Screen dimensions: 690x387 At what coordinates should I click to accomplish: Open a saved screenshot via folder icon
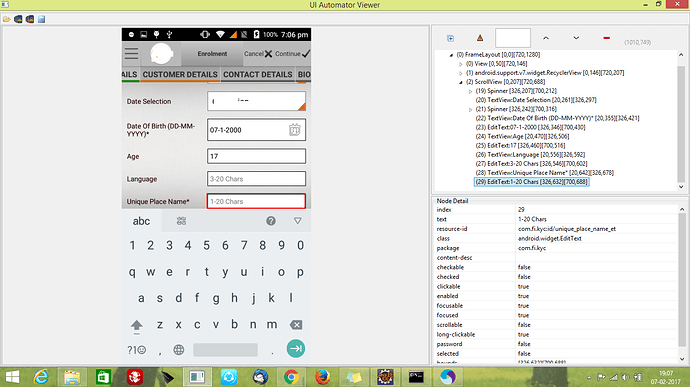click(7, 19)
